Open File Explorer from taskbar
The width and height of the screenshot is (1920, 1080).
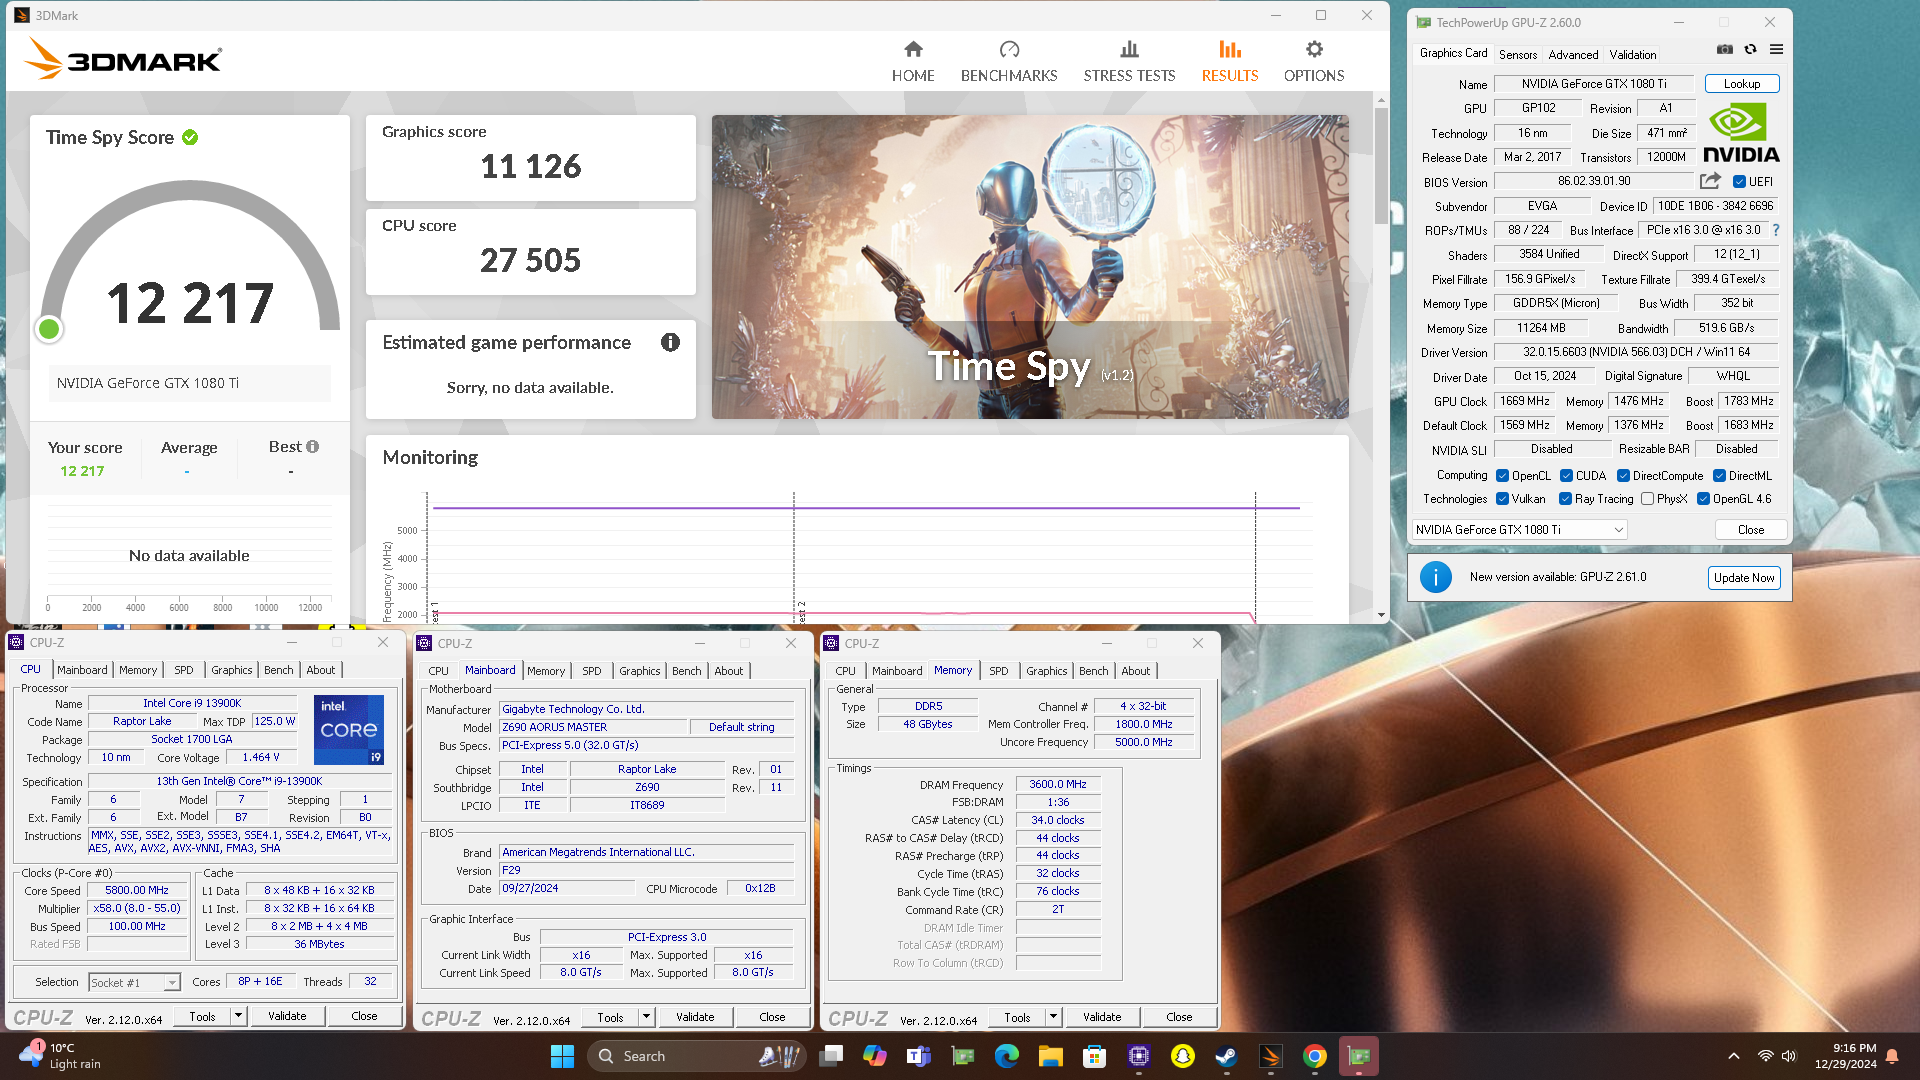[1050, 1056]
